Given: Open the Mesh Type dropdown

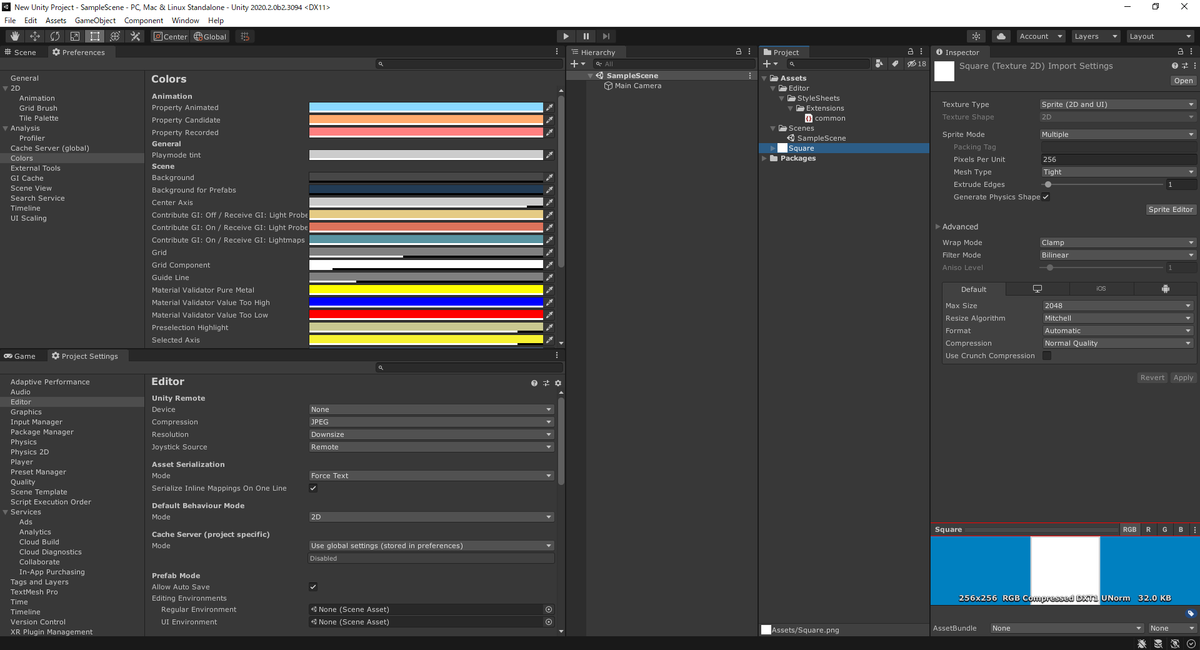Looking at the screenshot, I should pyautogui.click(x=1118, y=172).
